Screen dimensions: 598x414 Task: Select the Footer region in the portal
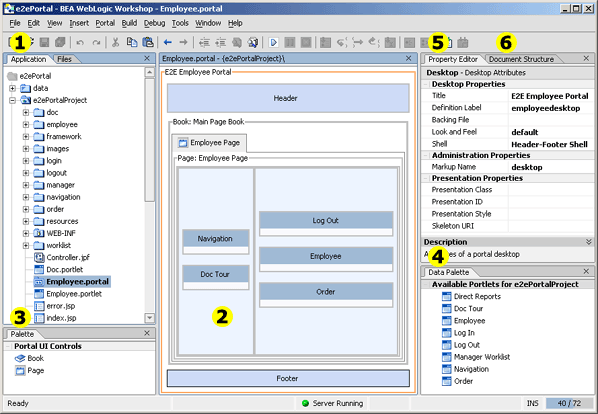(288, 378)
